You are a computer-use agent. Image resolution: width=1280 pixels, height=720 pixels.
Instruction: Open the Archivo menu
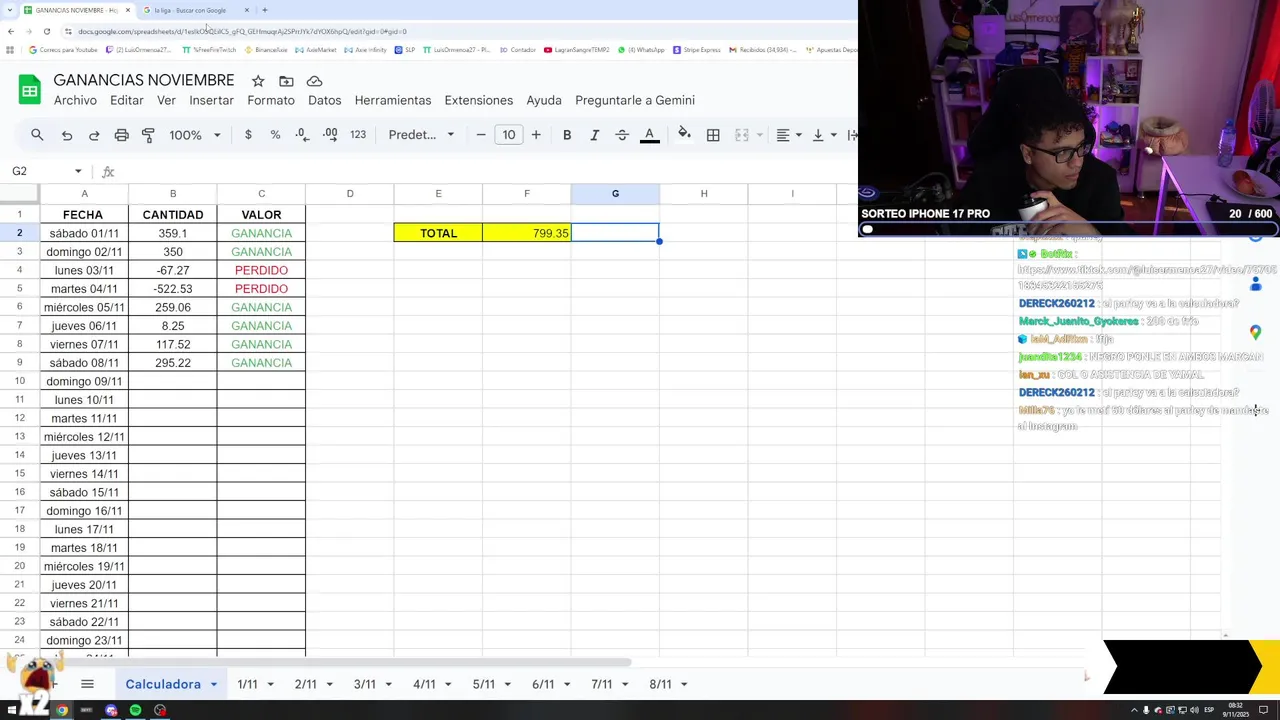coord(75,100)
